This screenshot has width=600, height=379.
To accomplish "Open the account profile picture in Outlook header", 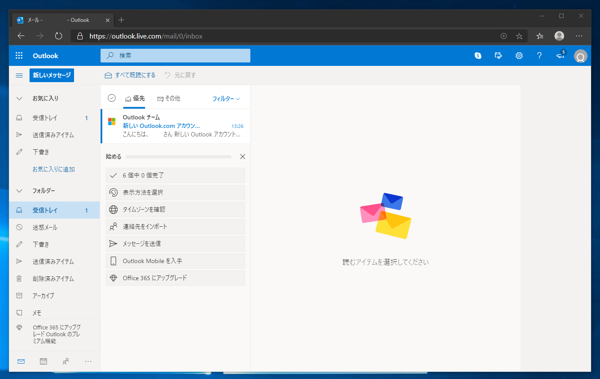I will [580, 56].
